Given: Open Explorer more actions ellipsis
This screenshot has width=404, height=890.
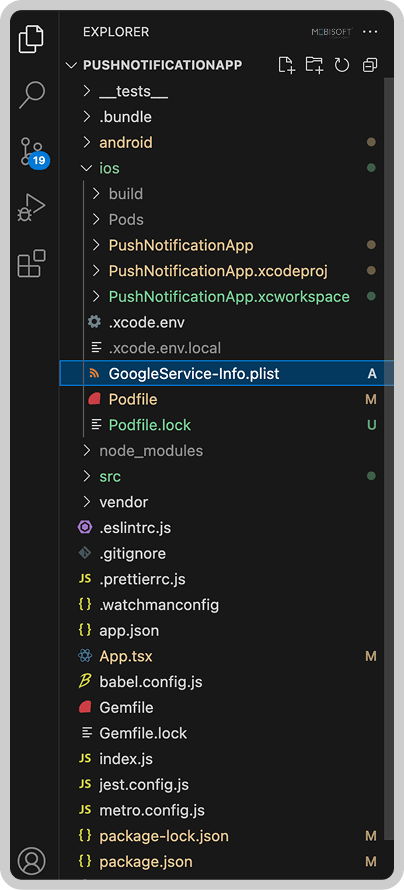Looking at the screenshot, I should click(370, 32).
